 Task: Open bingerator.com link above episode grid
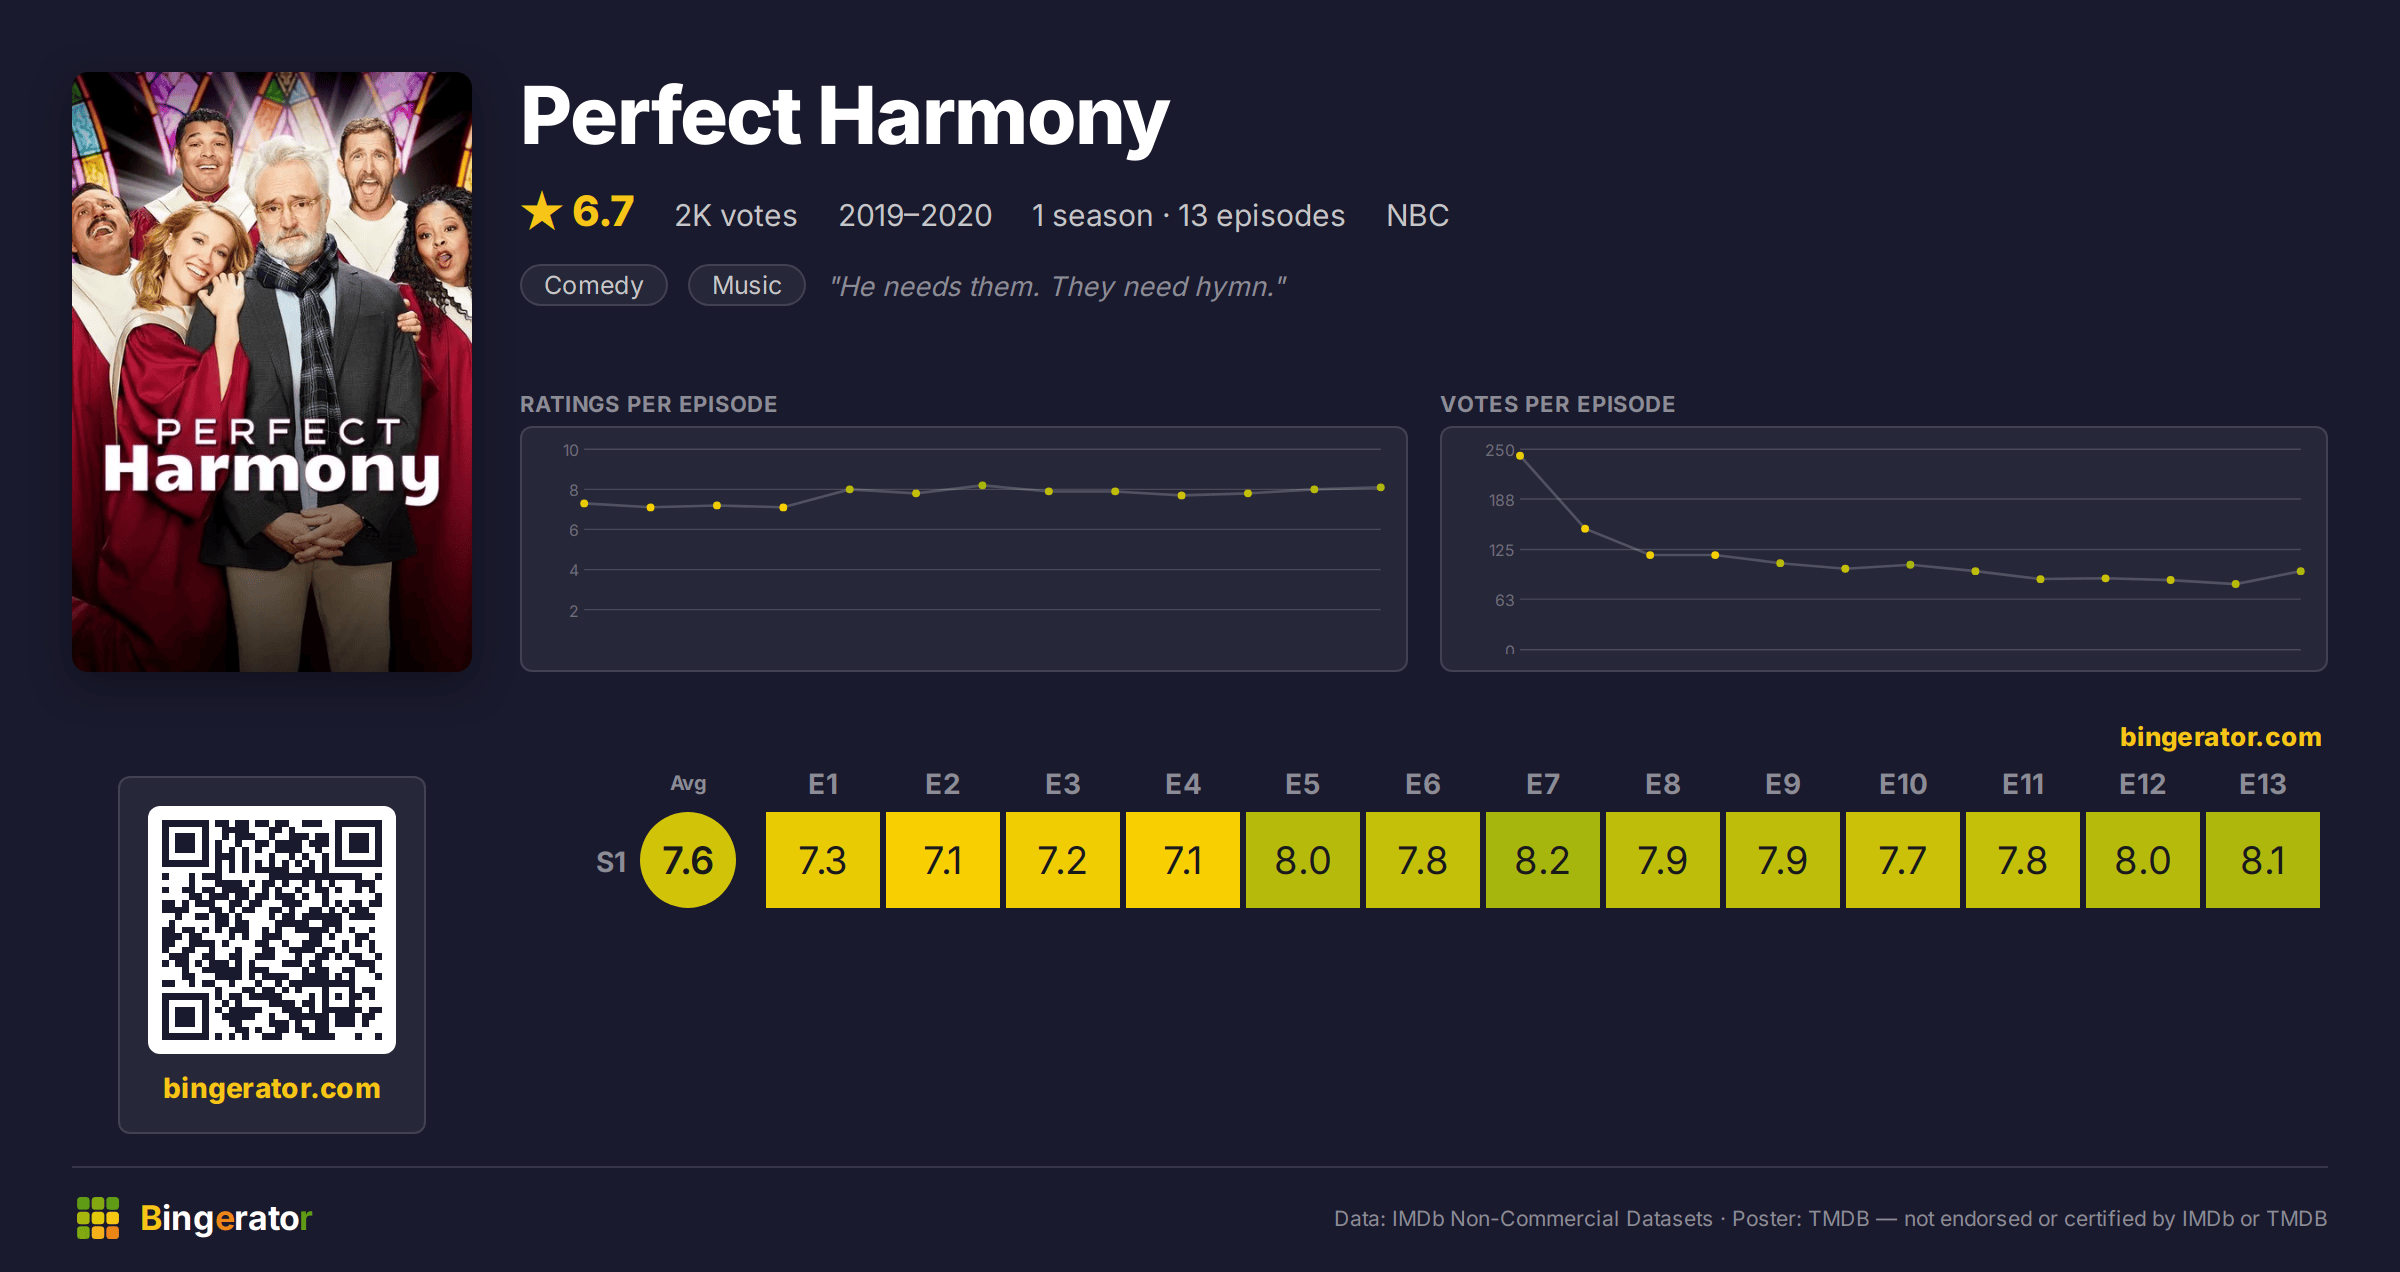point(2221,737)
